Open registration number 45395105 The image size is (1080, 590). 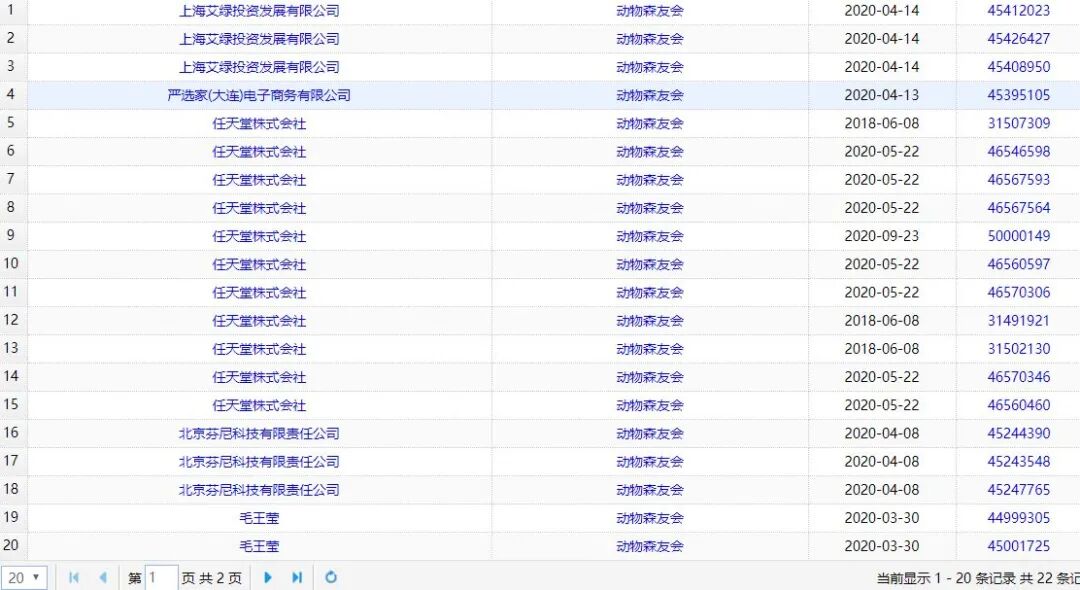click(x=1019, y=95)
